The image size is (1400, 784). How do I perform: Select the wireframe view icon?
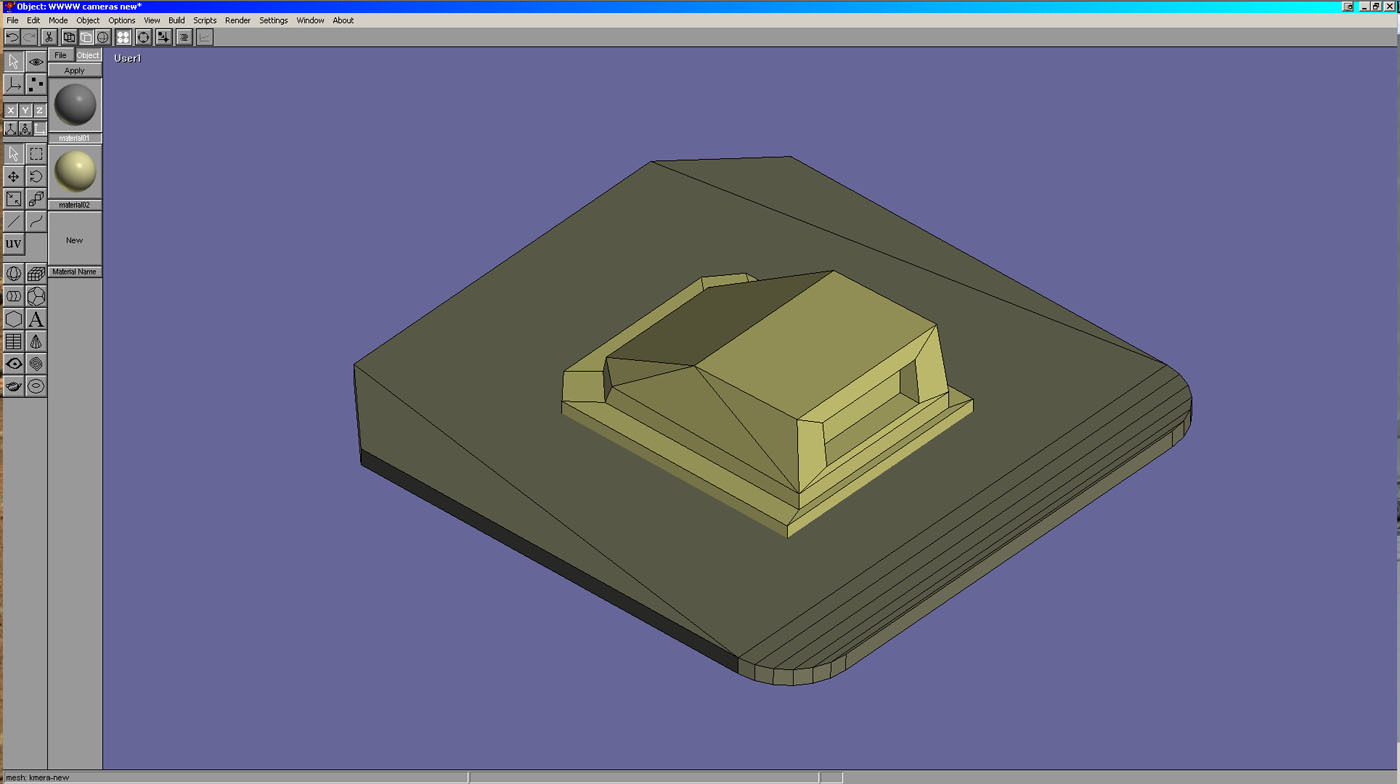point(69,37)
